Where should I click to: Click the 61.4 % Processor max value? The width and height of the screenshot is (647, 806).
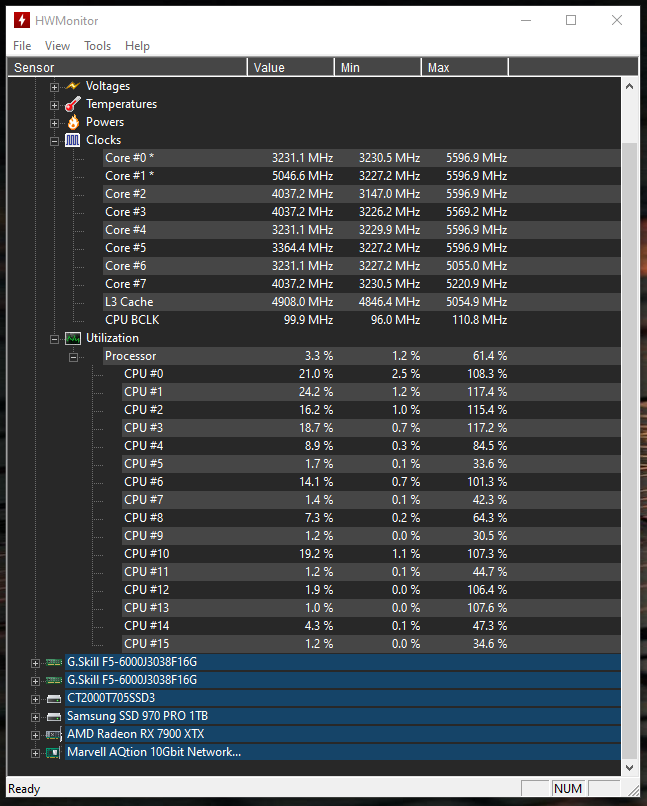[490, 356]
